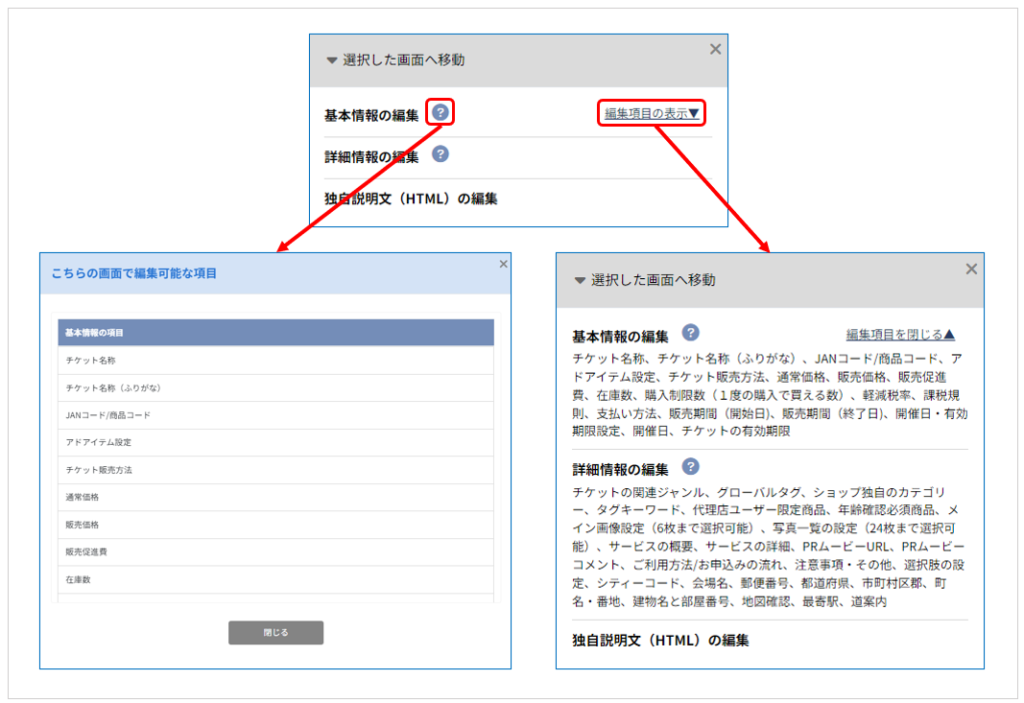Open 独自説明文（HTML）の編集 in top panel
This screenshot has width=1024, height=703.
(x=411, y=199)
